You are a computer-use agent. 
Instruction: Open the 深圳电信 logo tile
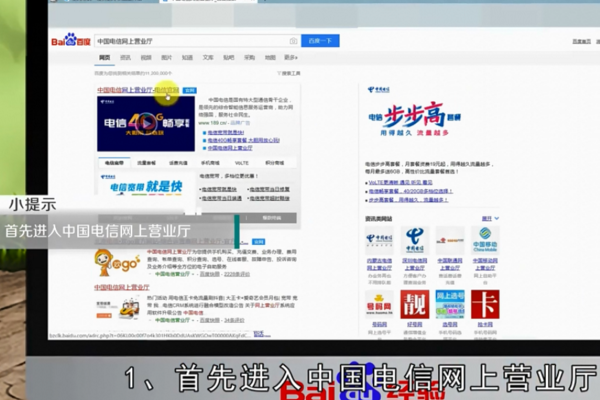tap(414, 240)
